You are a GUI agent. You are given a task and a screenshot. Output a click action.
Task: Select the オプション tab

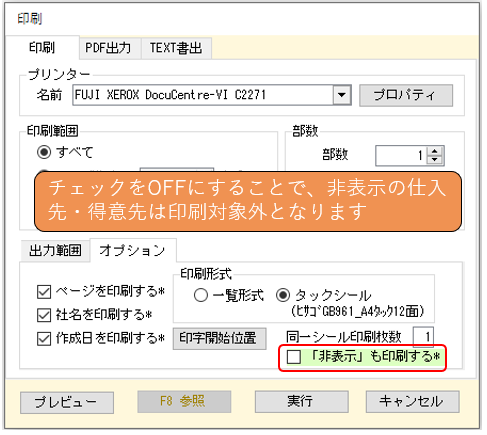pos(133,250)
